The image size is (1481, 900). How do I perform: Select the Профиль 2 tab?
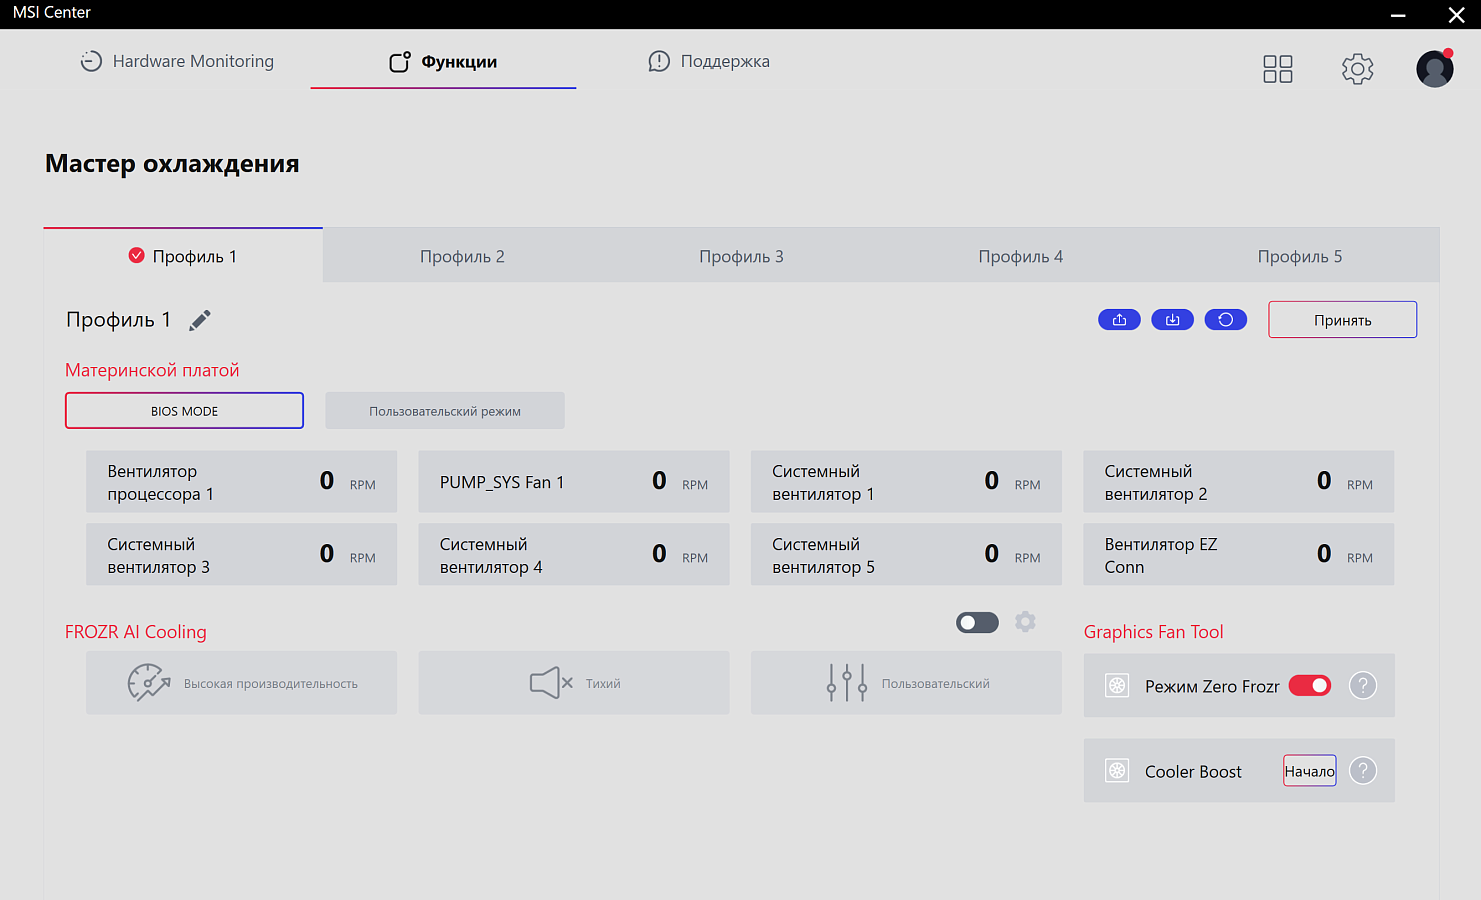click(462, 256)
